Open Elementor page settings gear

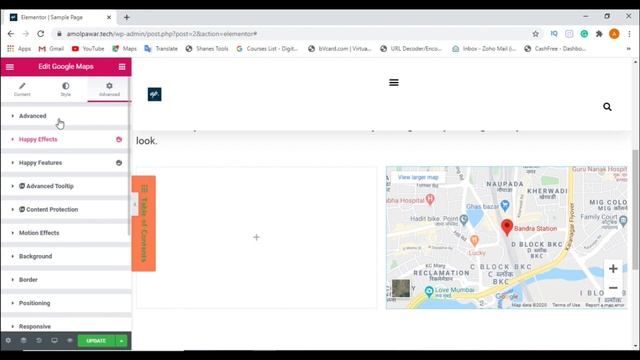(x=8, y=340)
